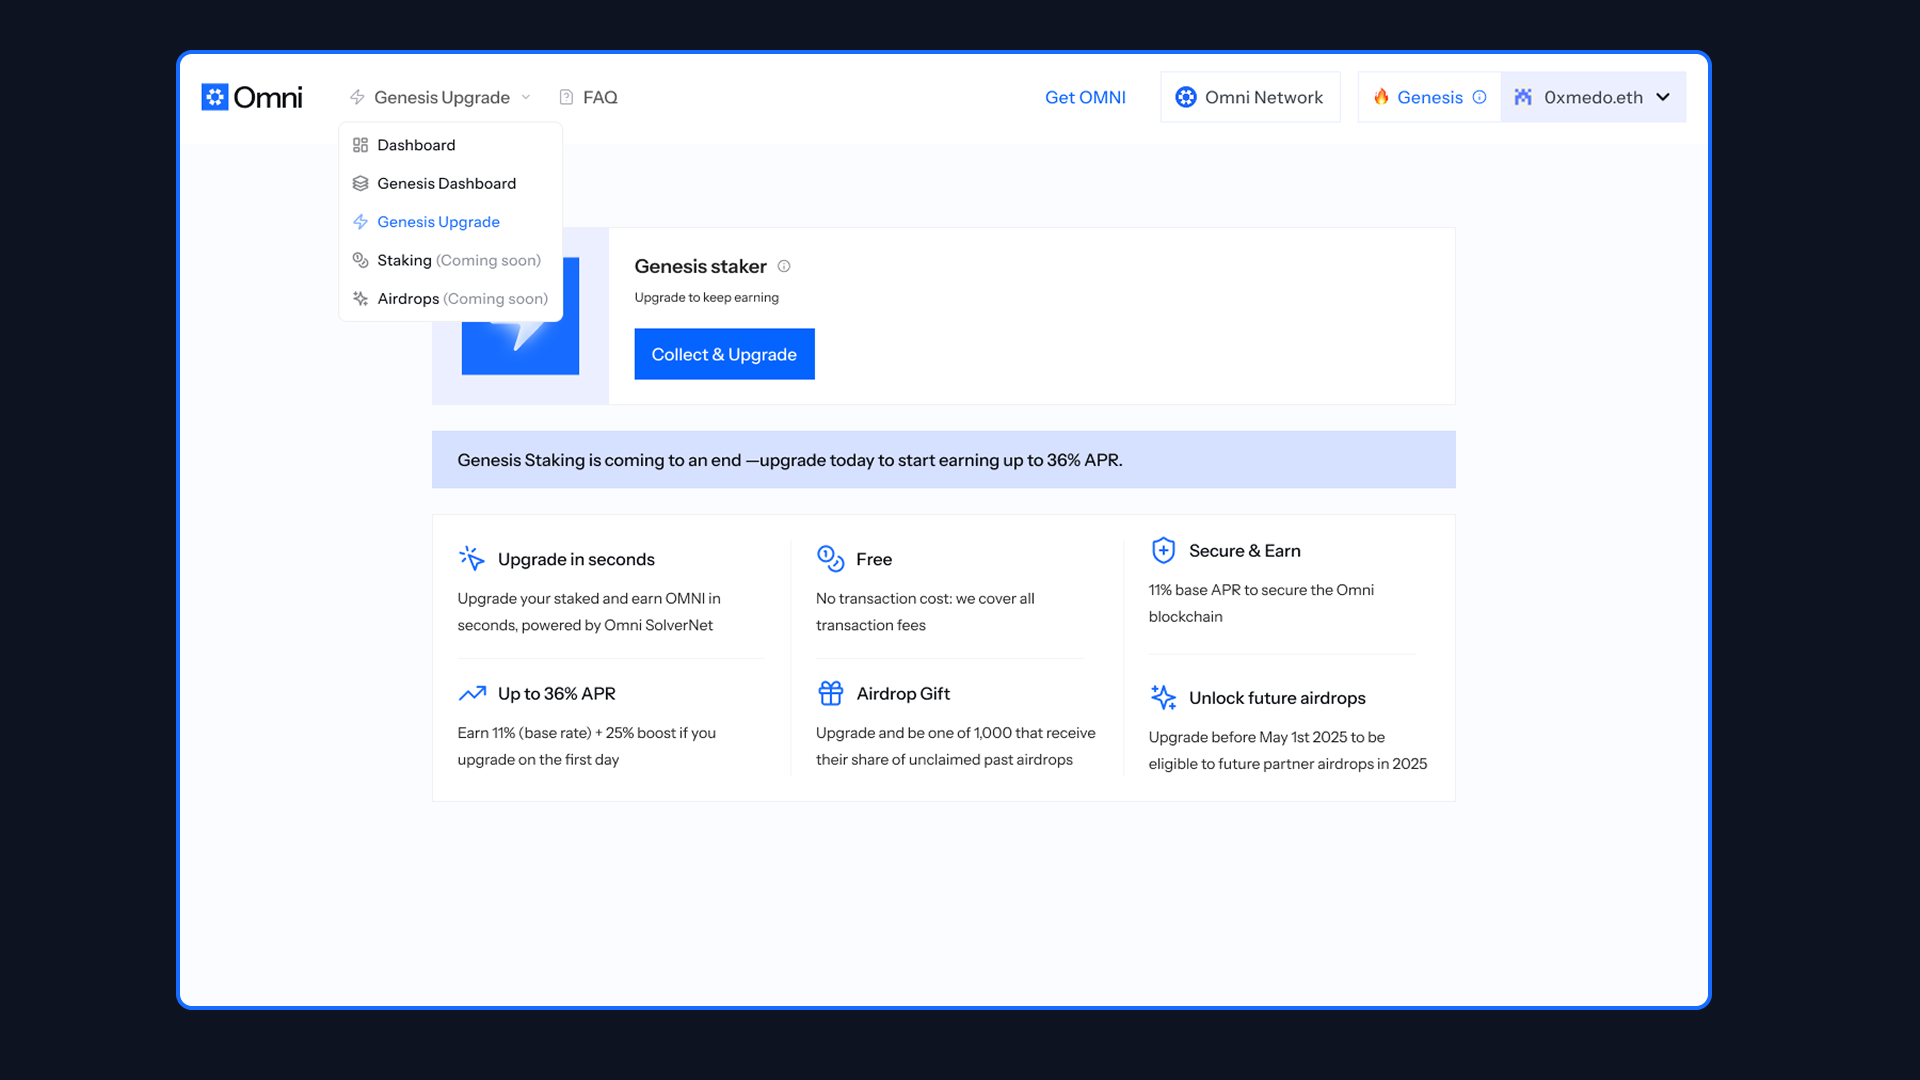Click info icon beside Genesis badge
This screenshot has width=1920, height=1080.
(1480, 97)
